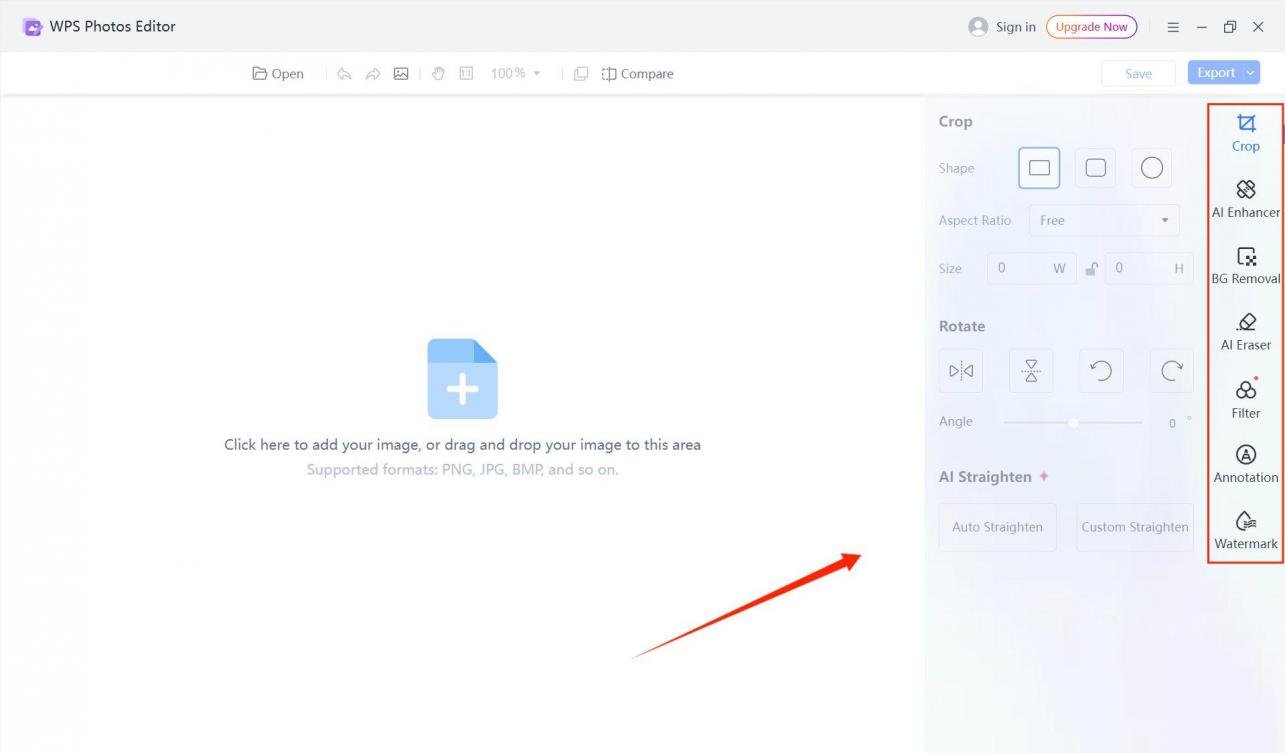This screenshot has height=753, width=1285.
Task: Click the Save button
Action: click(x=1138, y=73)
